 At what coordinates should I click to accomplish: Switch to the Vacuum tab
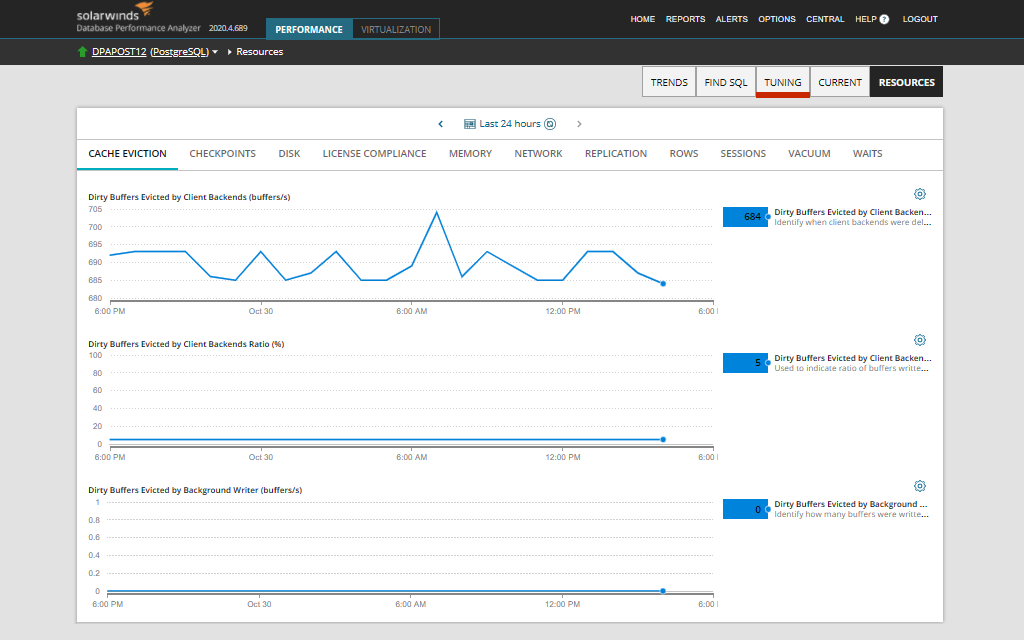point(809,154)
